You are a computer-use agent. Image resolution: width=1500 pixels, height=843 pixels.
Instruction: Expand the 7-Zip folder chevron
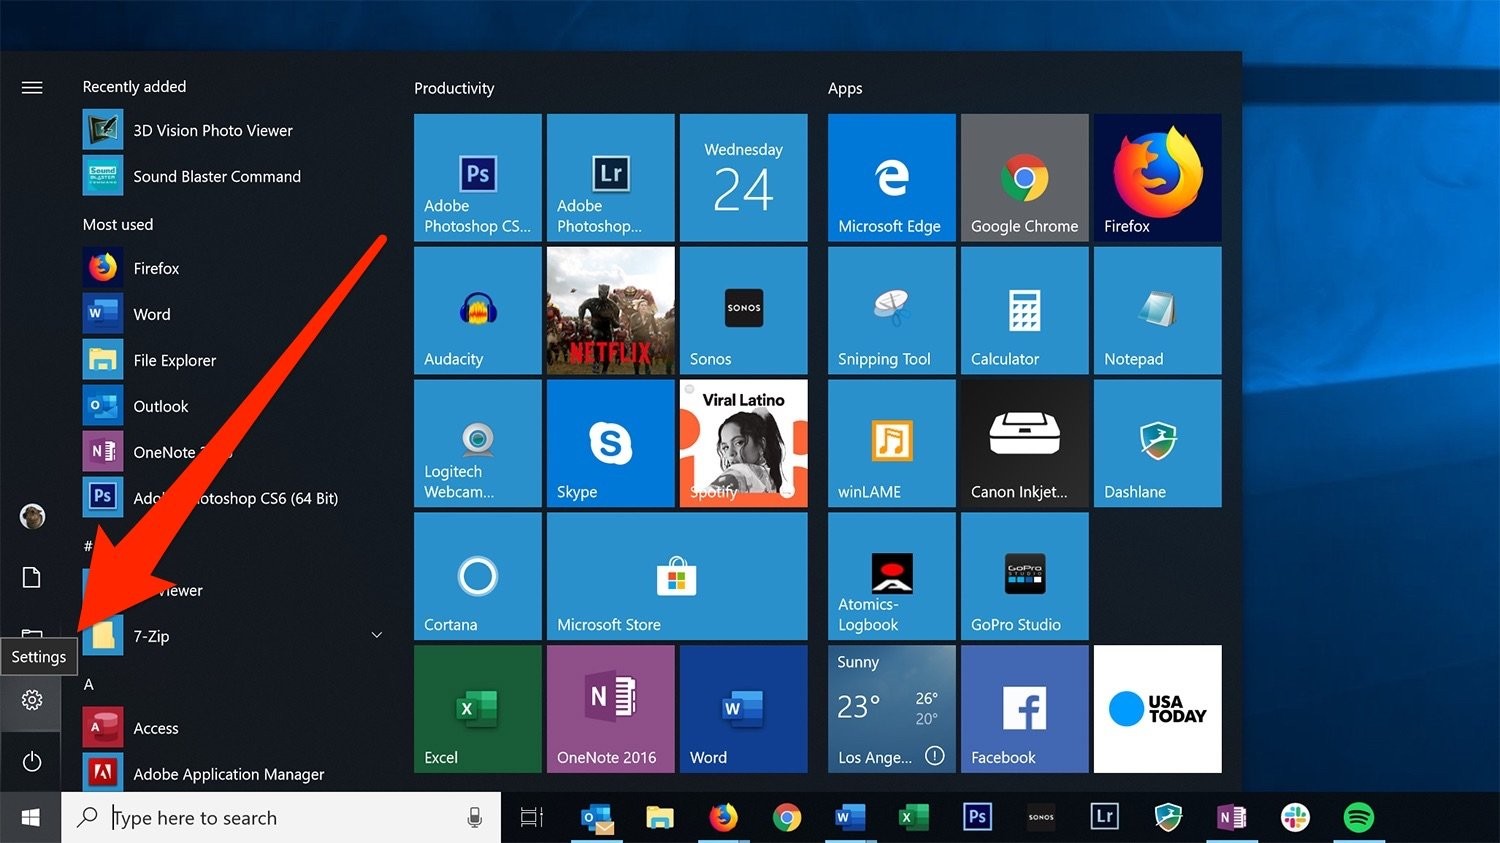point(377,635)
